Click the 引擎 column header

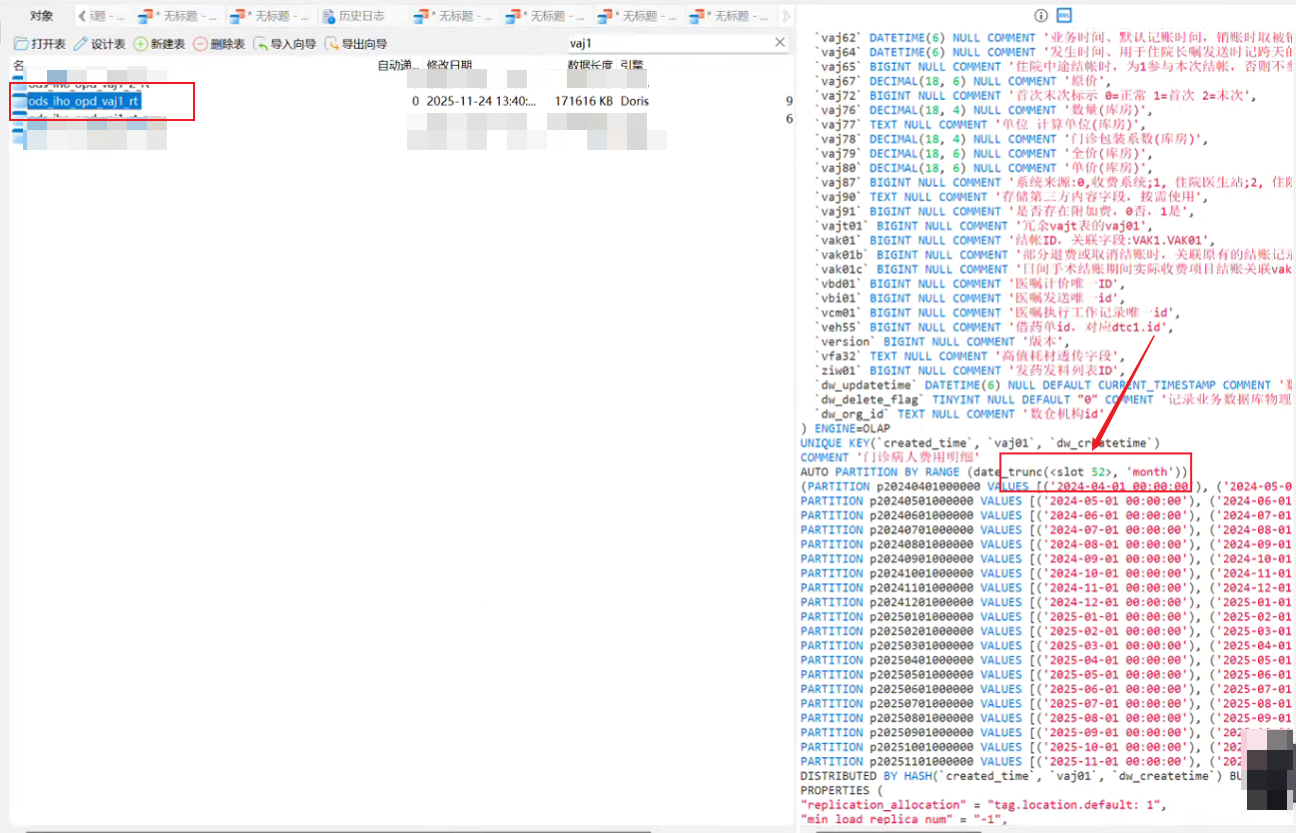(632, 65)
